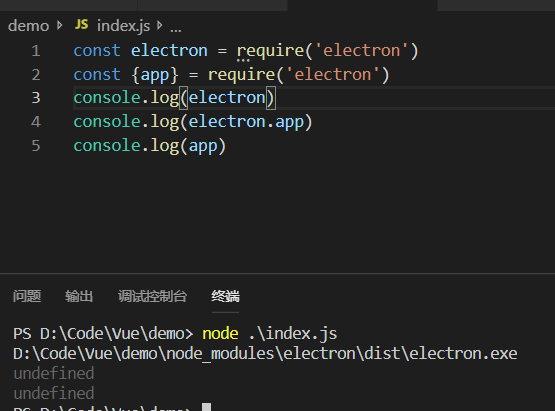Screen dimensions: 555x411
Task: Click line number 2 in gutter
Action: 36,75
